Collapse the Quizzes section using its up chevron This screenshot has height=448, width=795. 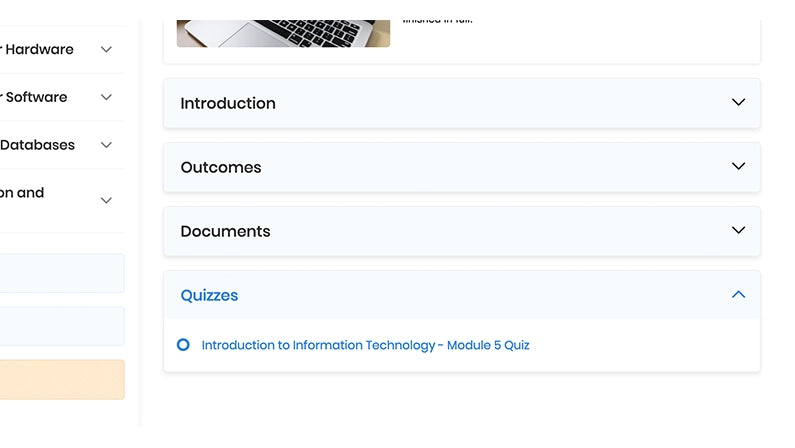point(738,295)
